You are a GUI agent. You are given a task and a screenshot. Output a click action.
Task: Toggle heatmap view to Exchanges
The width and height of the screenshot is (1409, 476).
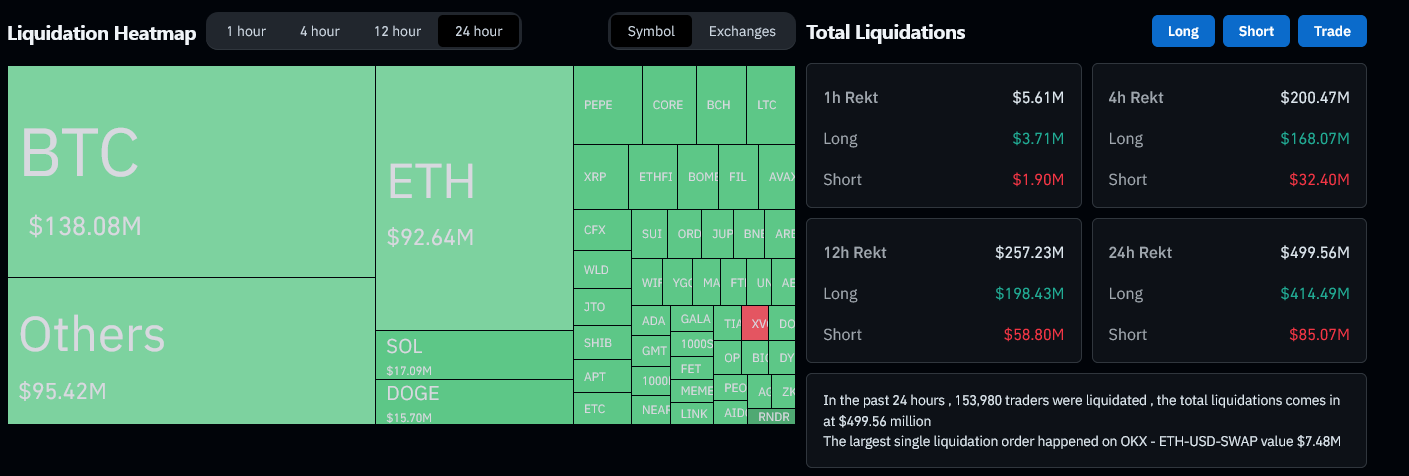[742, 31]
